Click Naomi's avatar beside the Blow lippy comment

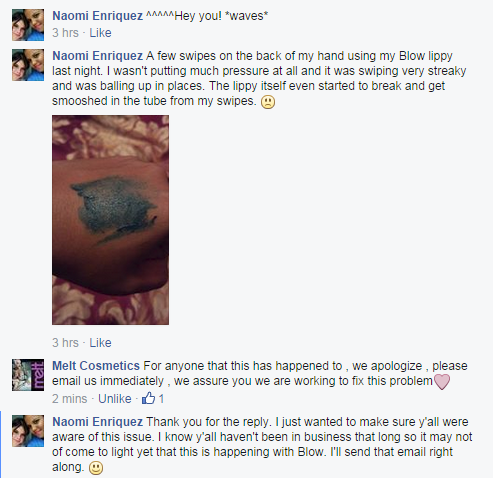[x=28, y=65]
